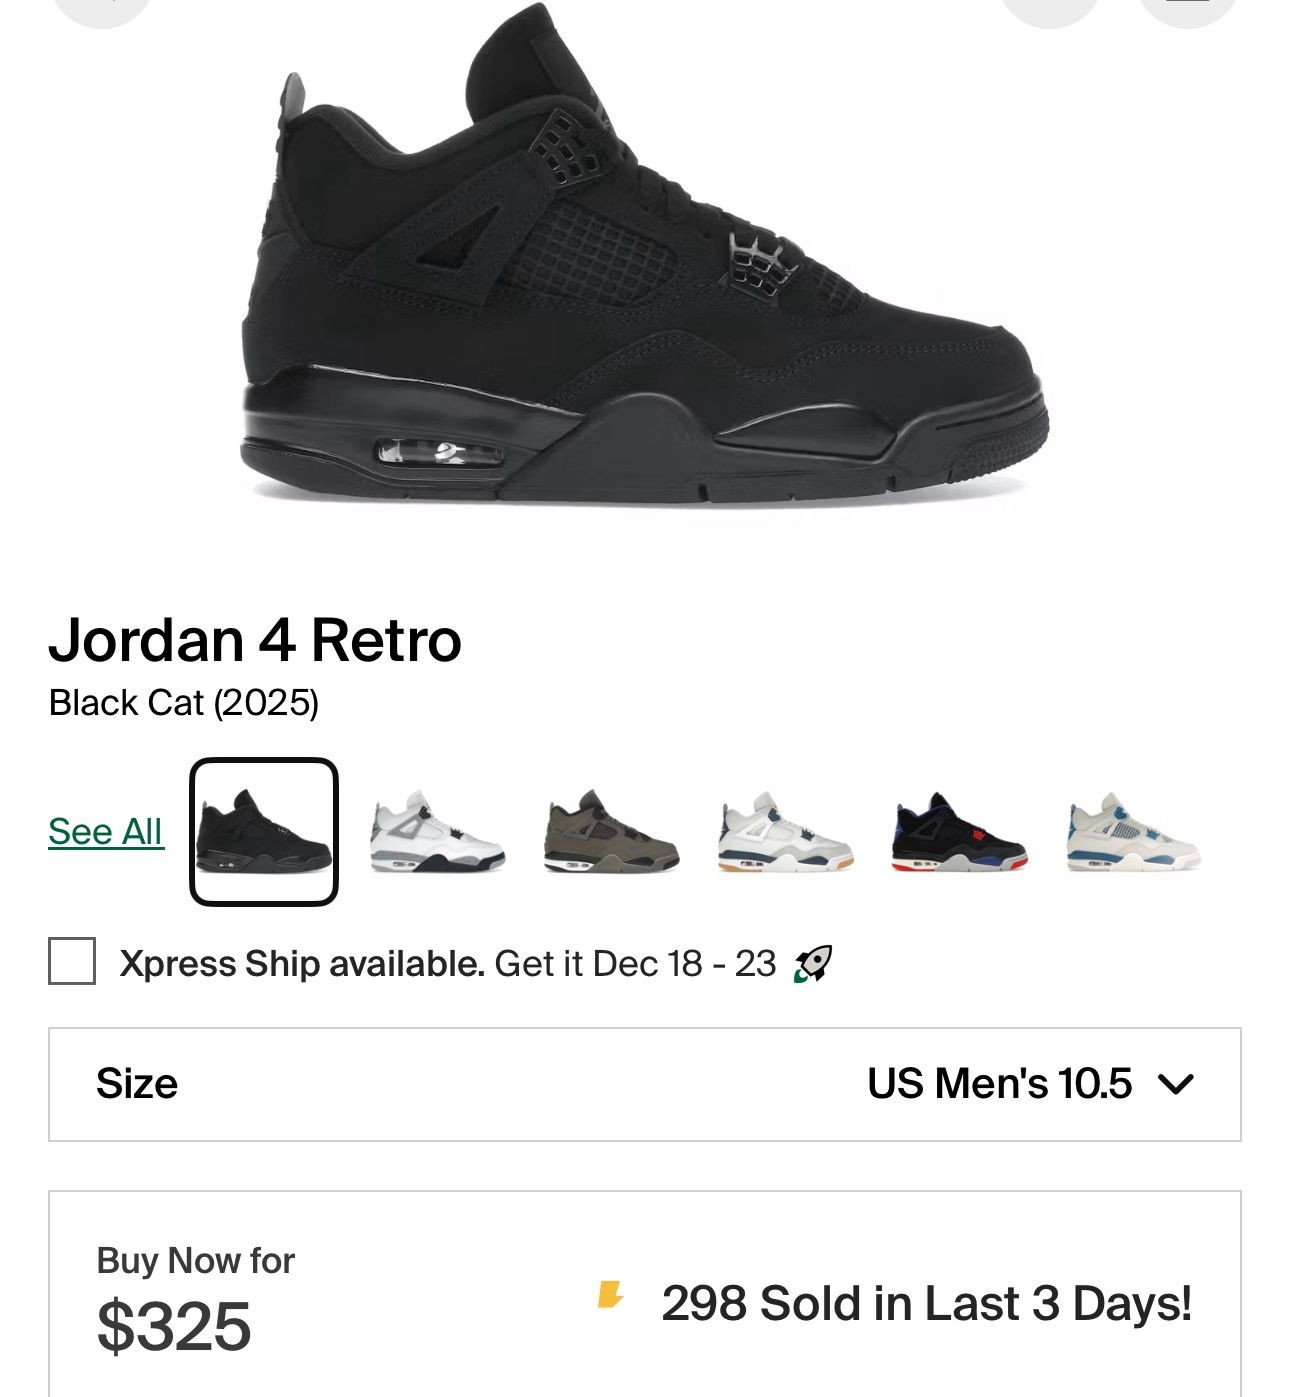Screen dimensions: 1290x1397
Task: Tap the second round button from the right
Action: pos(1050,8)
